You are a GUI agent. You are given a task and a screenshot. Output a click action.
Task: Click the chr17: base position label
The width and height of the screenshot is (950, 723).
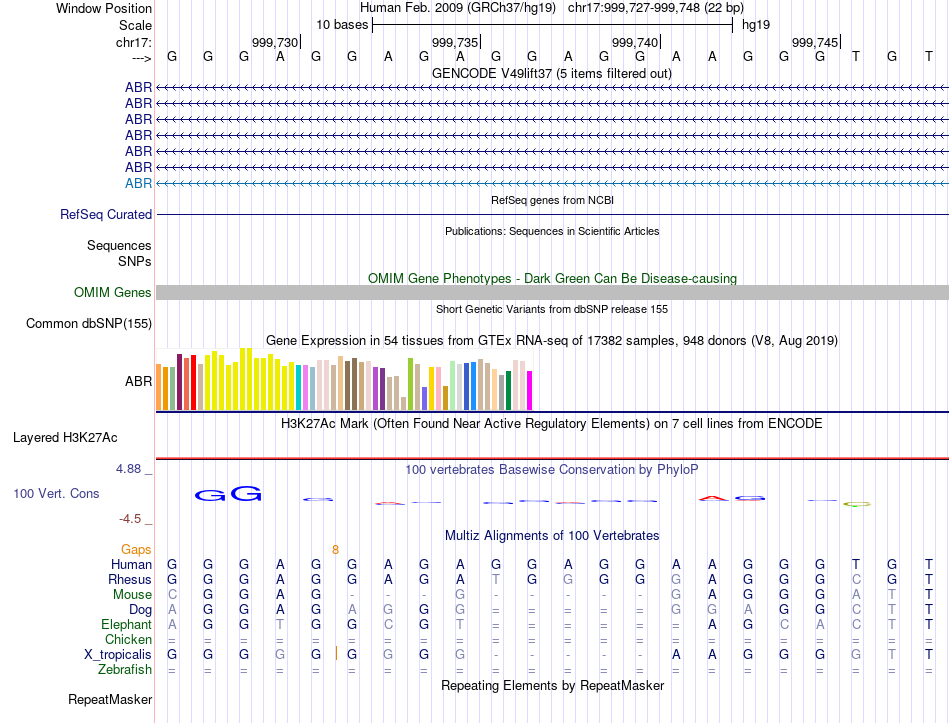coord(133,42)
